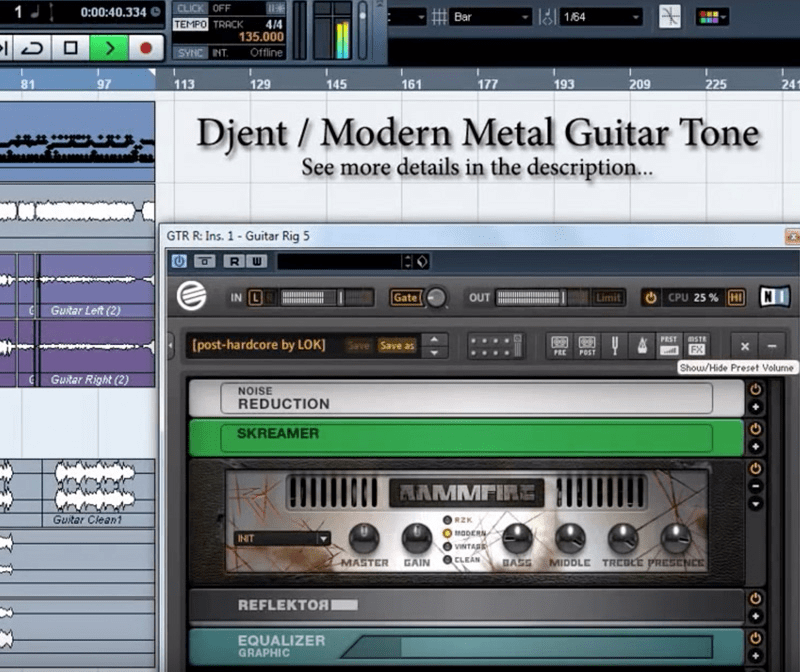Toggle the output Limit button
800x672 pixels.
(x=608, y=297)
